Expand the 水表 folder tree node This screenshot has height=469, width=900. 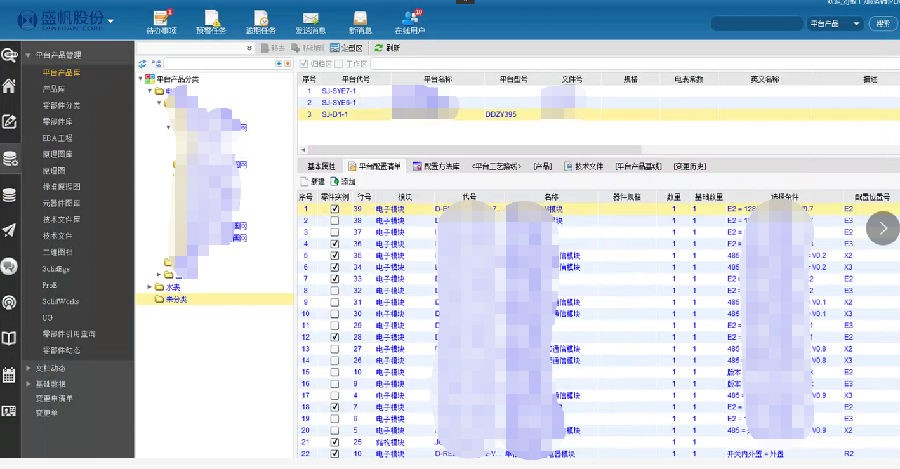[148, 287]
